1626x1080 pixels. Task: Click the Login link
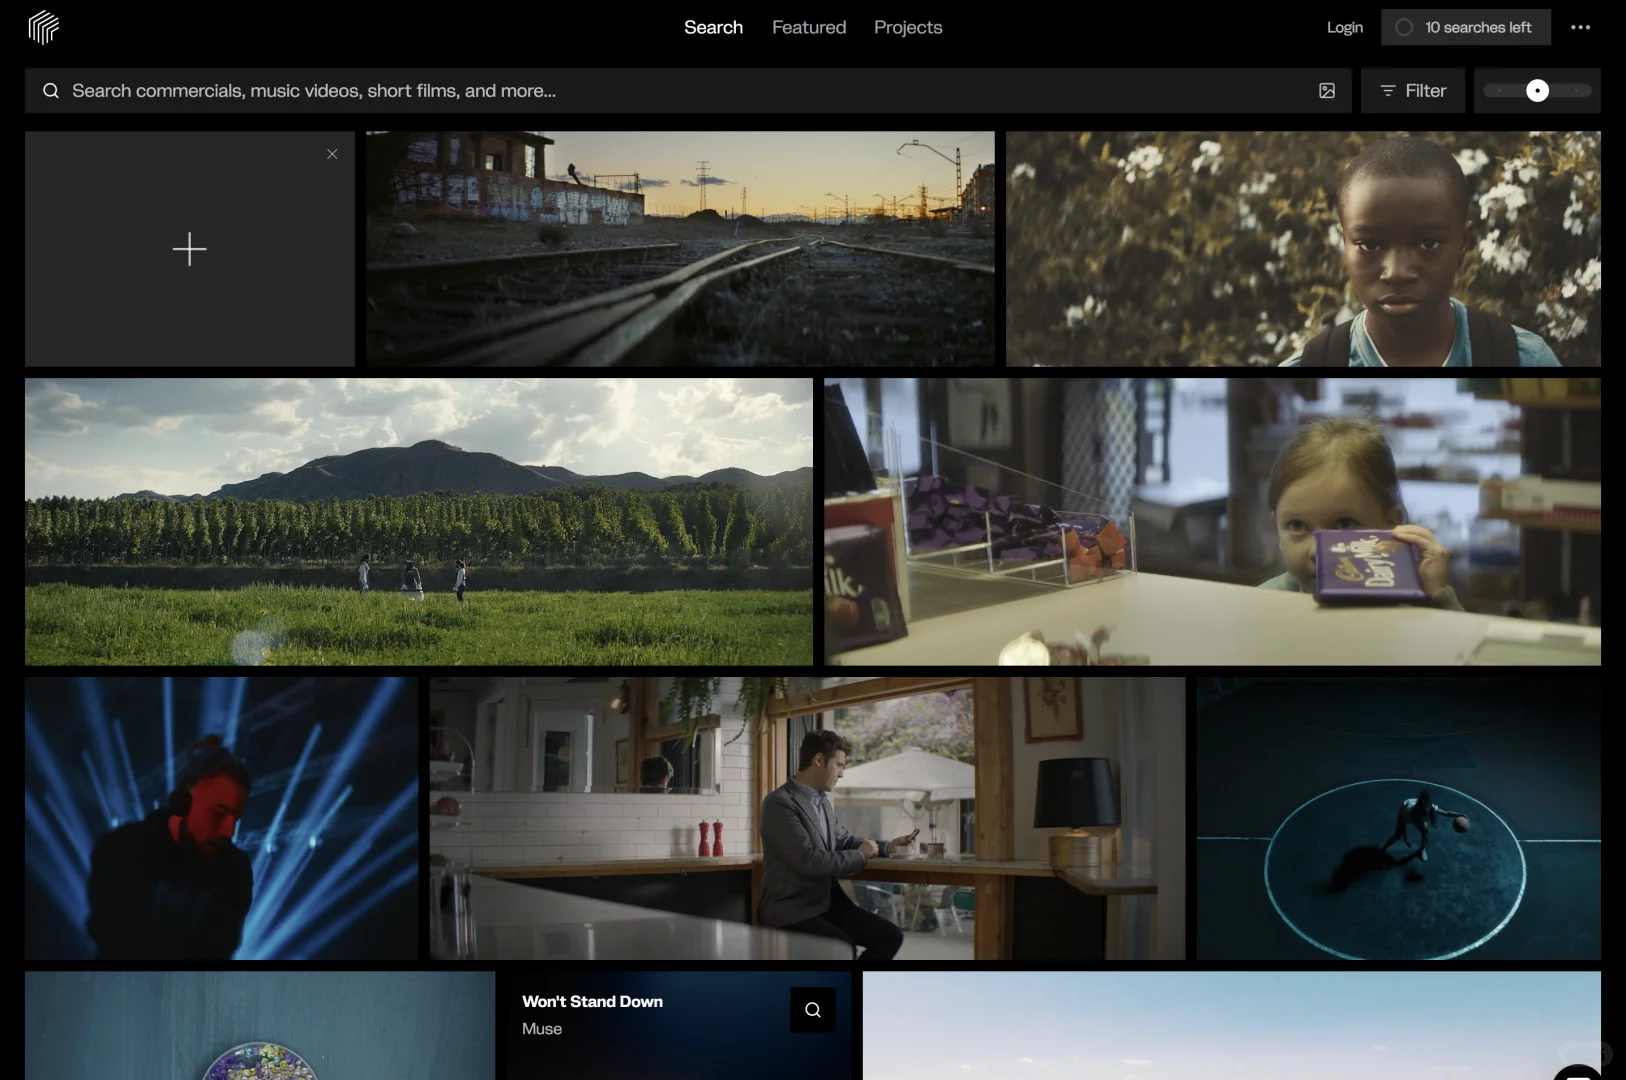pyautogui.click(x=1345, y=27)
